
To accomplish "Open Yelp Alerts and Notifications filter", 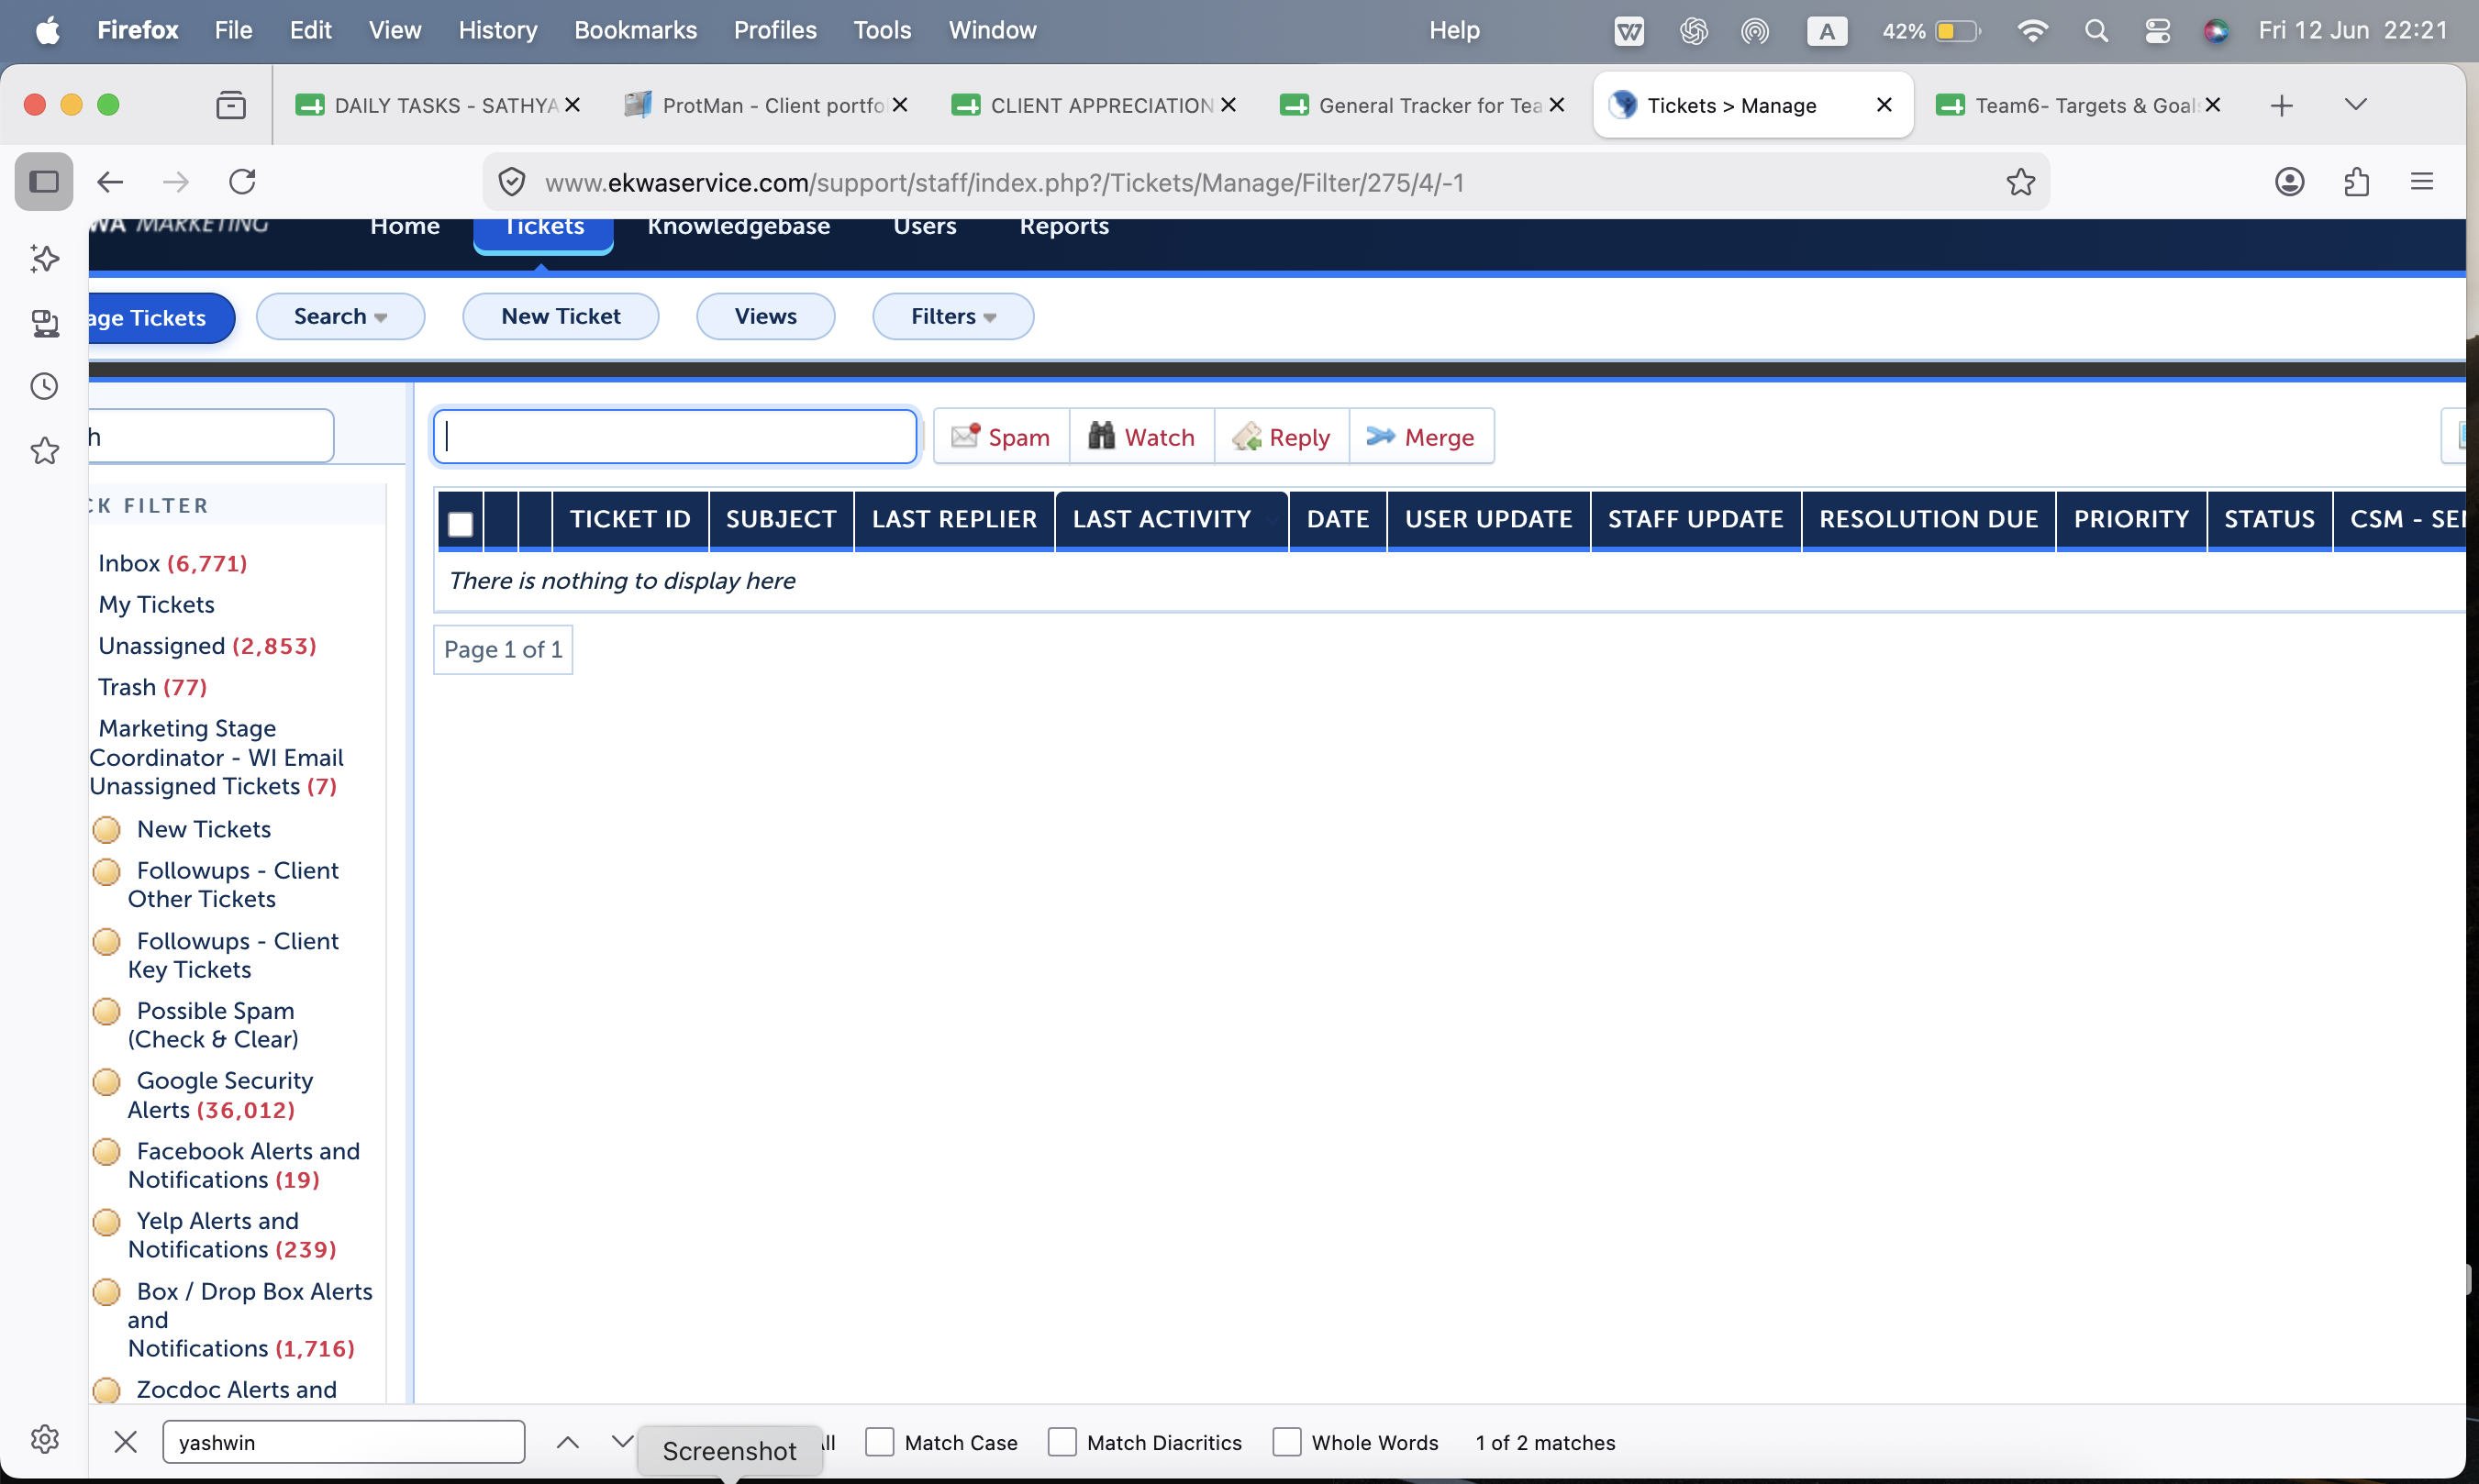I will pyautogui.click(x=232, y=1235).
